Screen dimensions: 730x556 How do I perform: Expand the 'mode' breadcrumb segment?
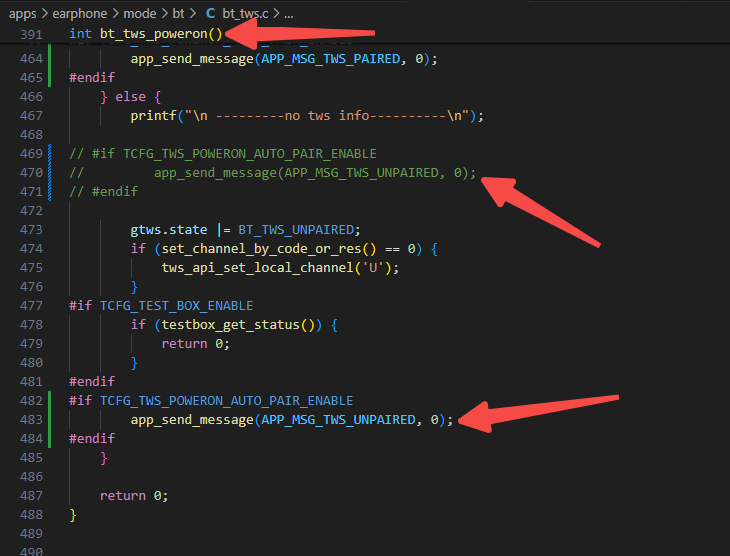[140, 14]
